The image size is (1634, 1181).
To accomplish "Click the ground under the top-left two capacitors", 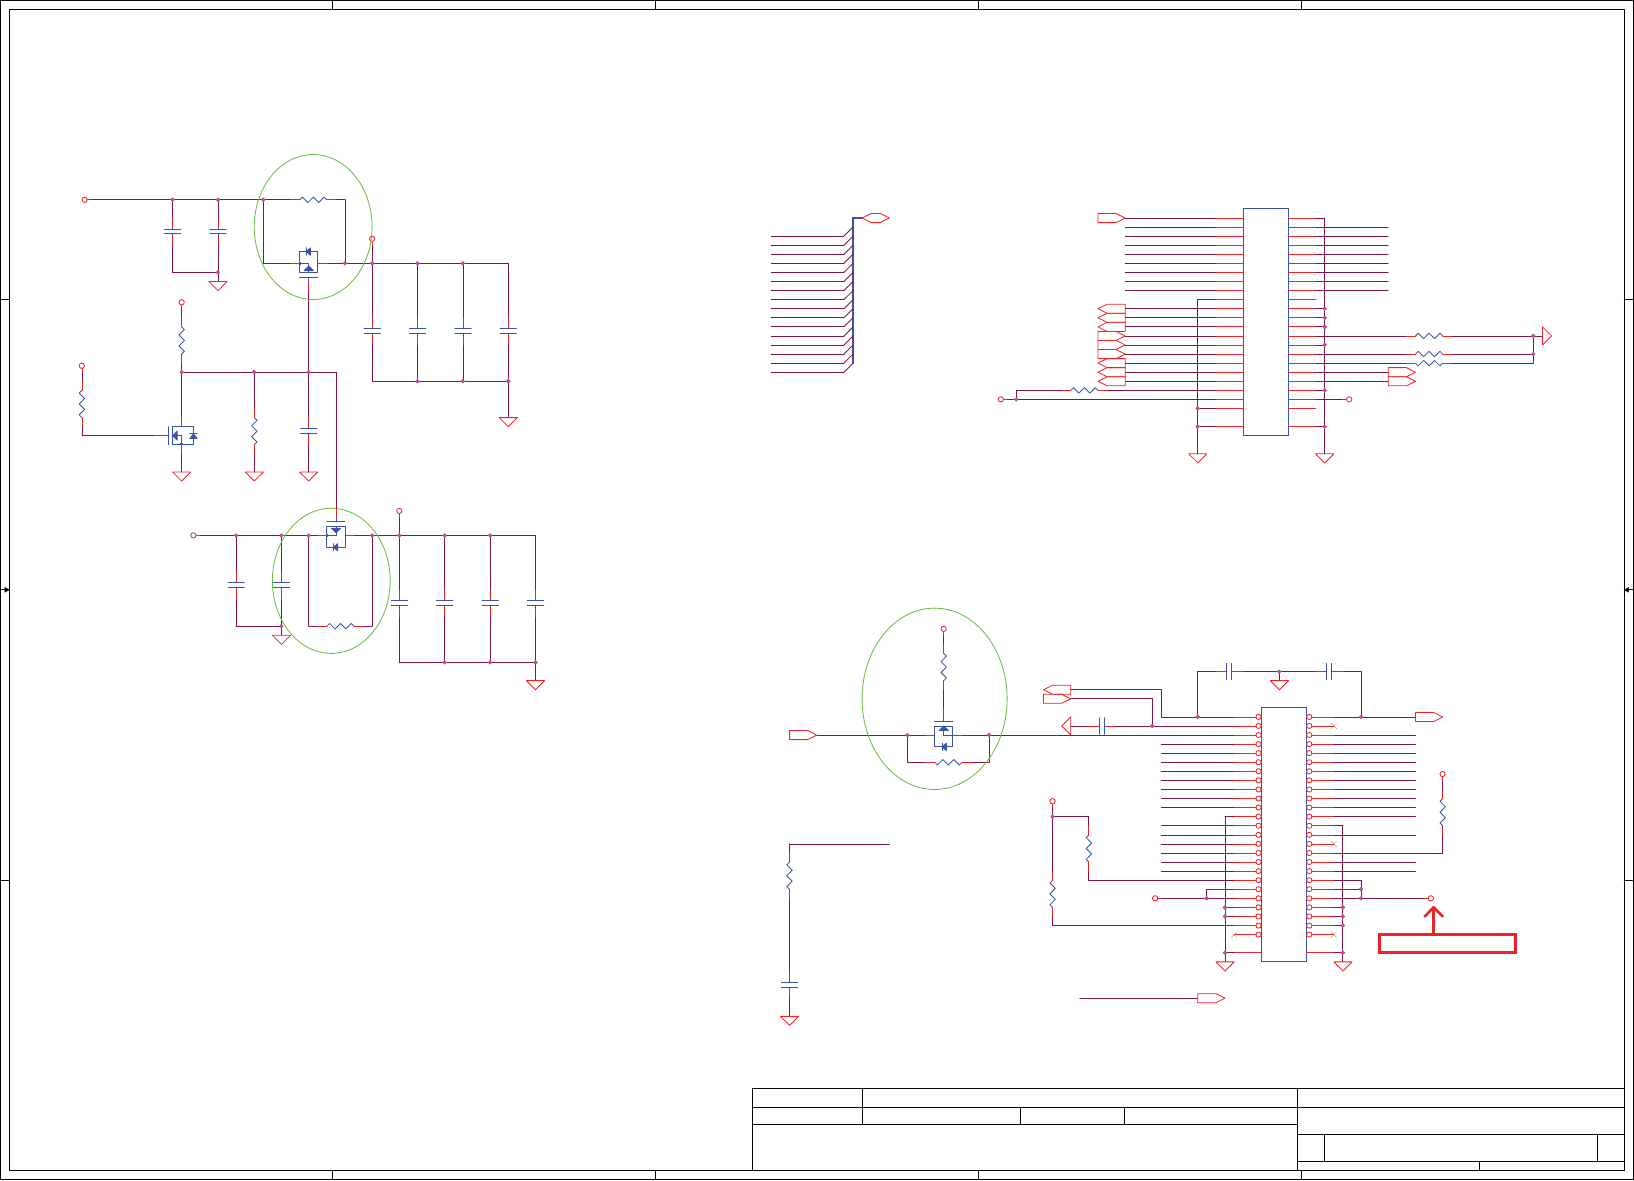I will (x=217, y=286).
